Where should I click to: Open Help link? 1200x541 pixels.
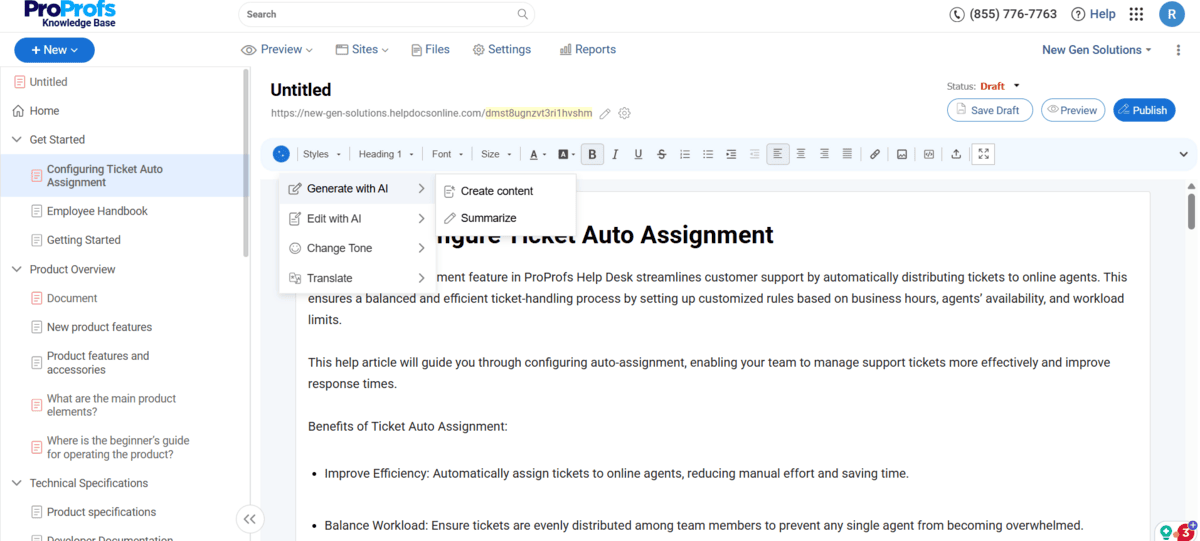point(1093,14)
